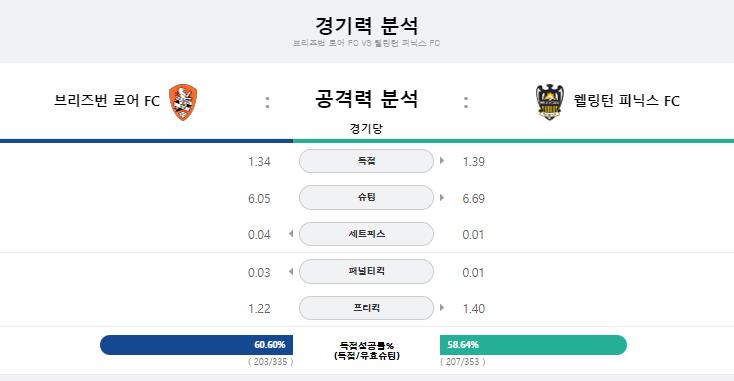Click the 웰링턴 피닉스 FC team name
This screenshot has height=381, width=734.
click(x=627, y=101)
